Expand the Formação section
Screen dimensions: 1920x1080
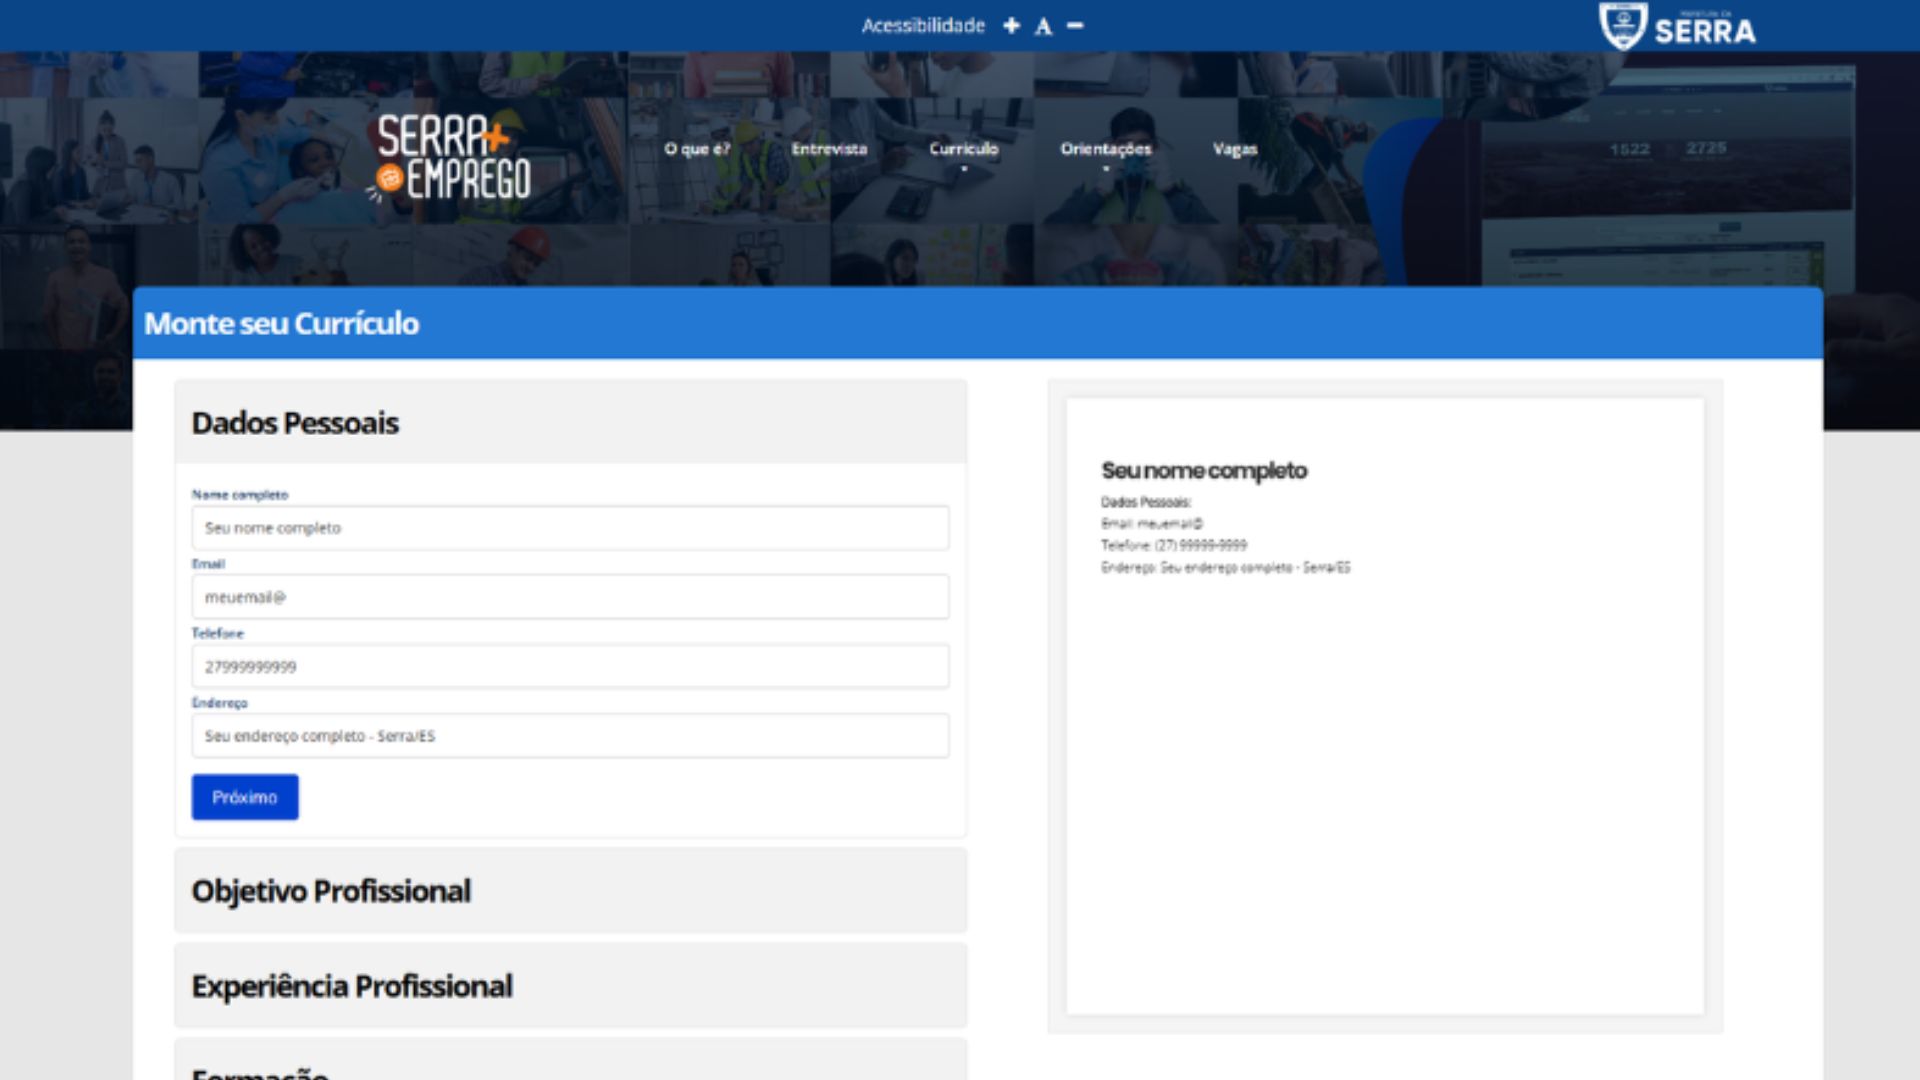(x=570, y=1066)
